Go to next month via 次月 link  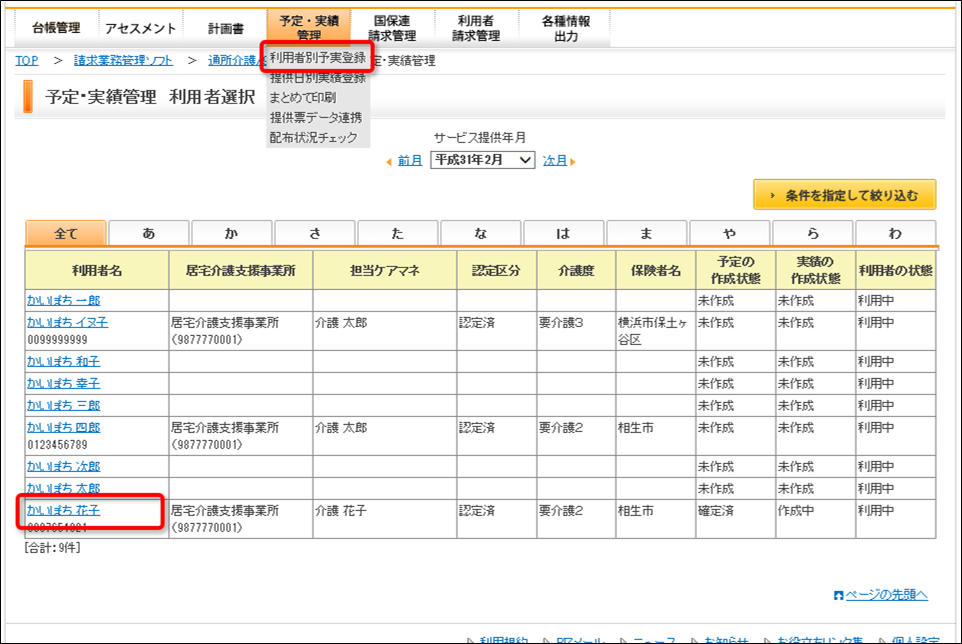(555, 161)
